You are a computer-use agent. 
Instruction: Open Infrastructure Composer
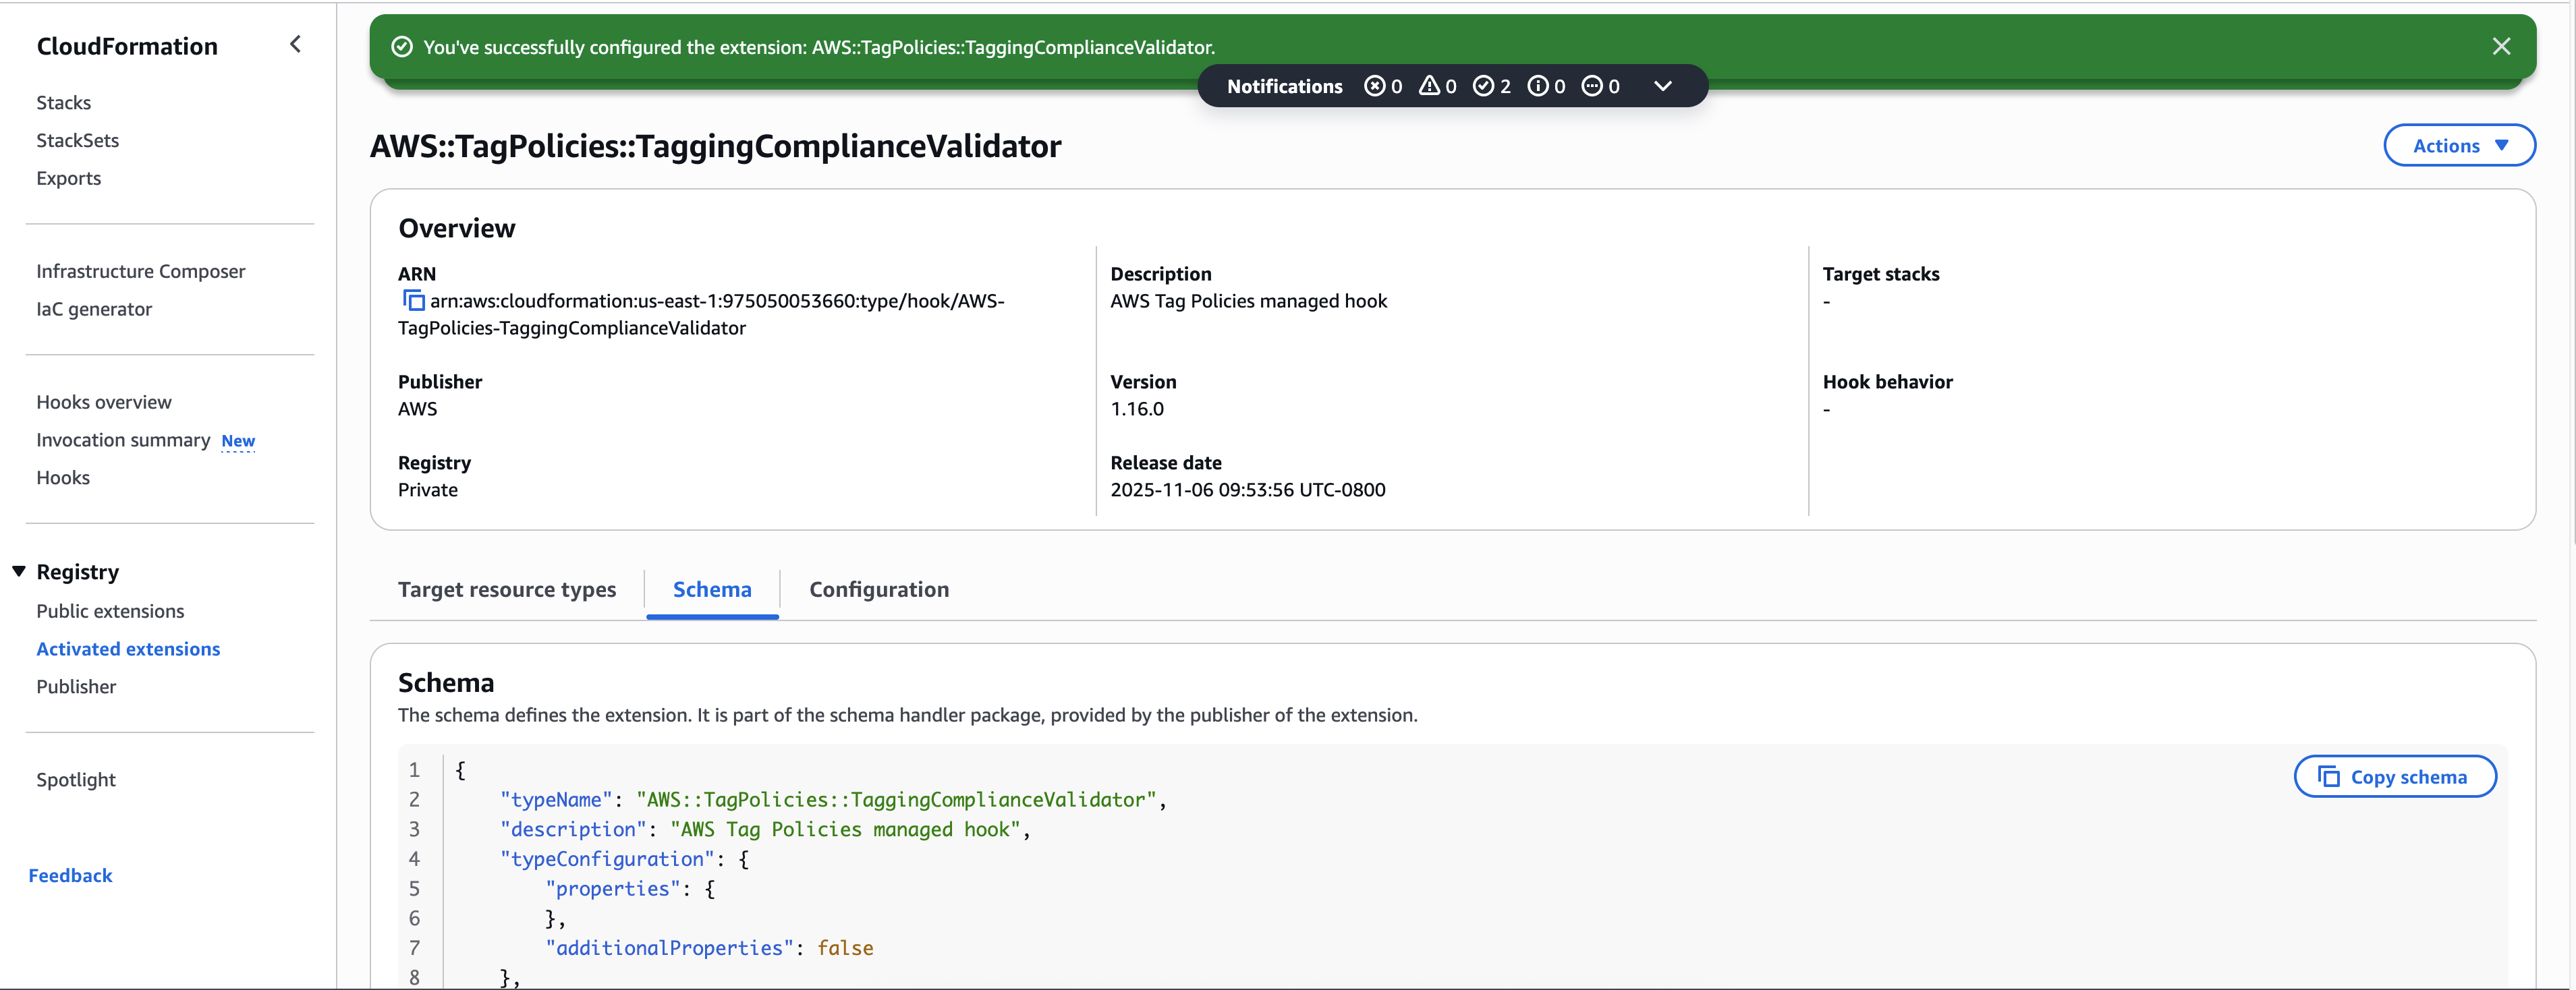[140, 272]
